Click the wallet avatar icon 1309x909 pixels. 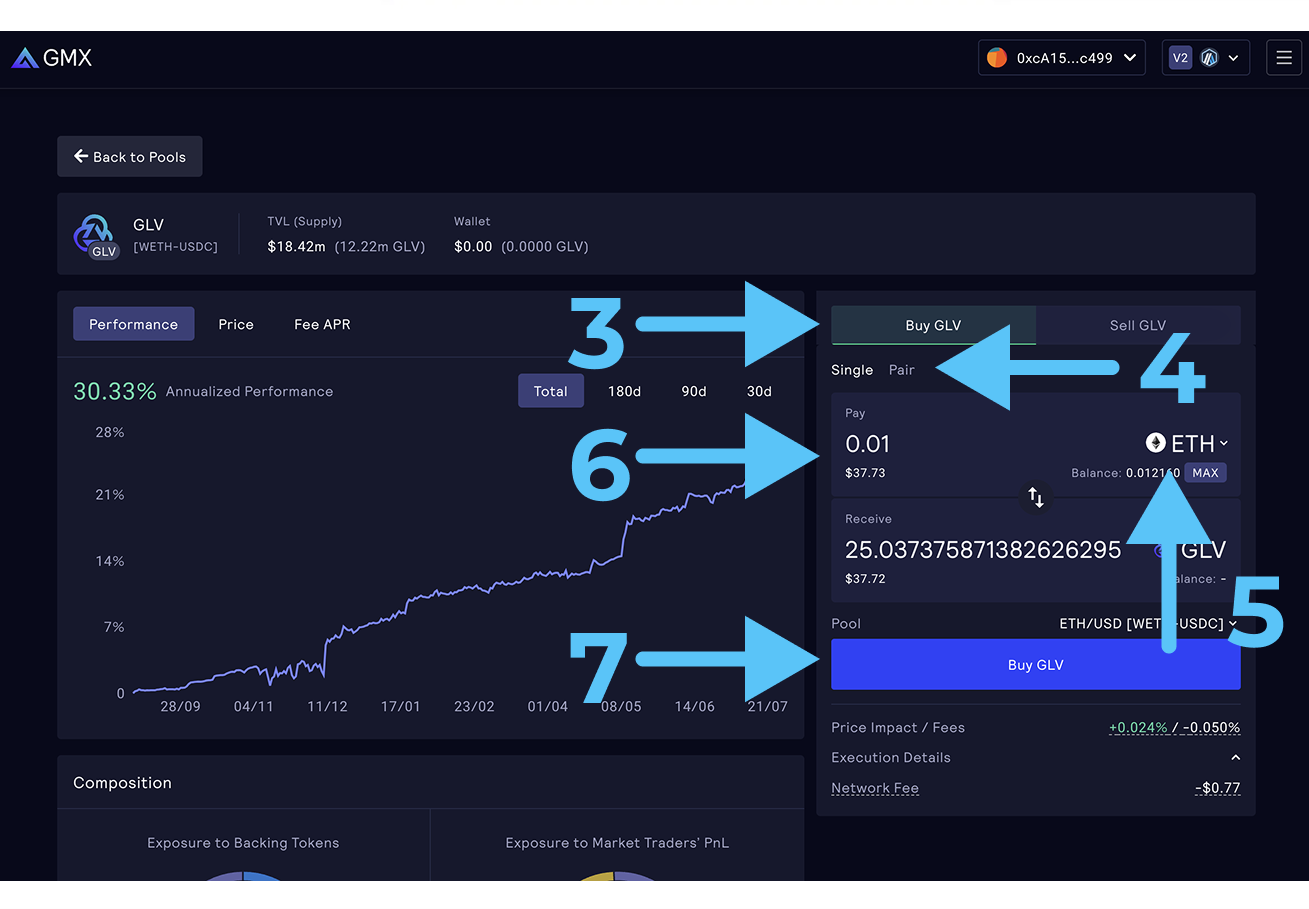pyautogui.click(x=997, y=58)
